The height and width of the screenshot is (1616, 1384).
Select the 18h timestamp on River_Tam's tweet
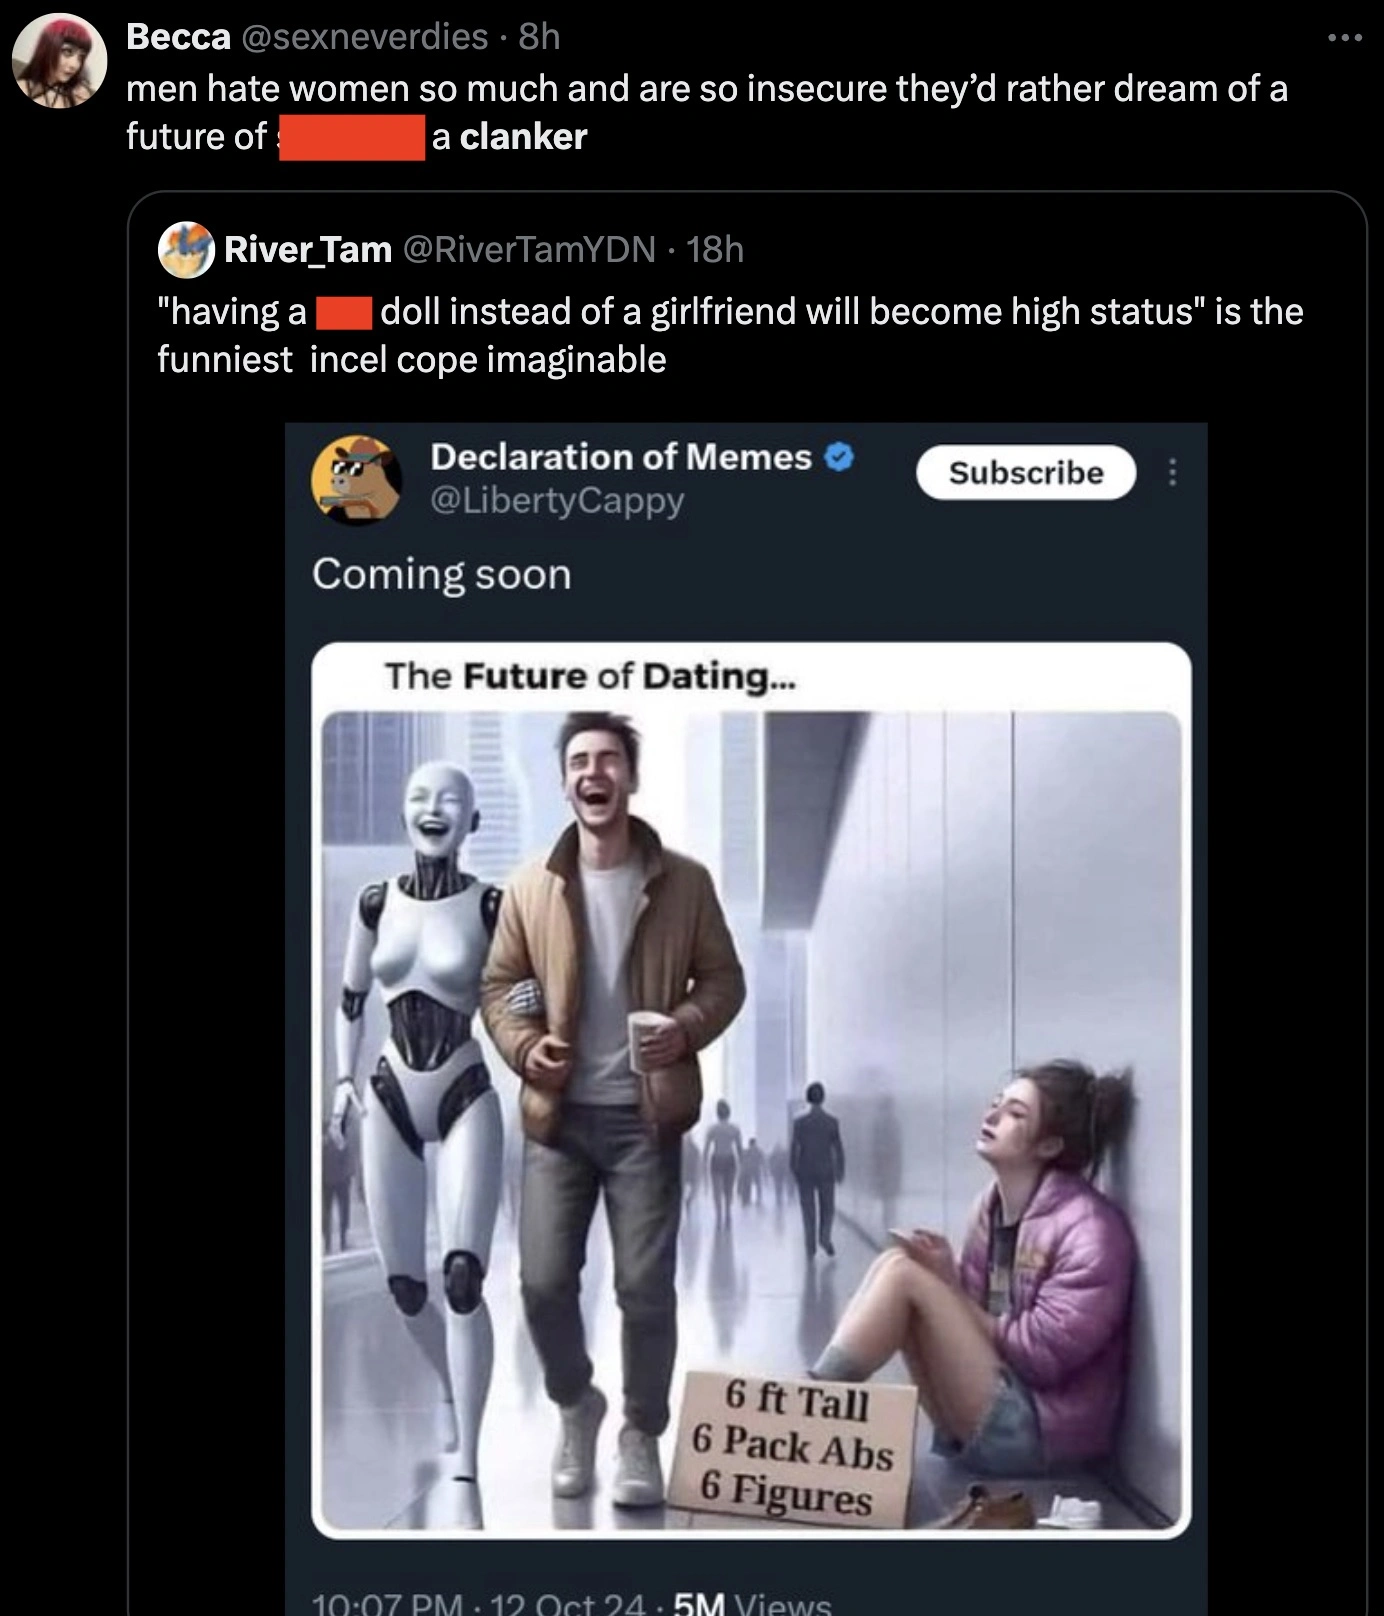click(715, 252)
